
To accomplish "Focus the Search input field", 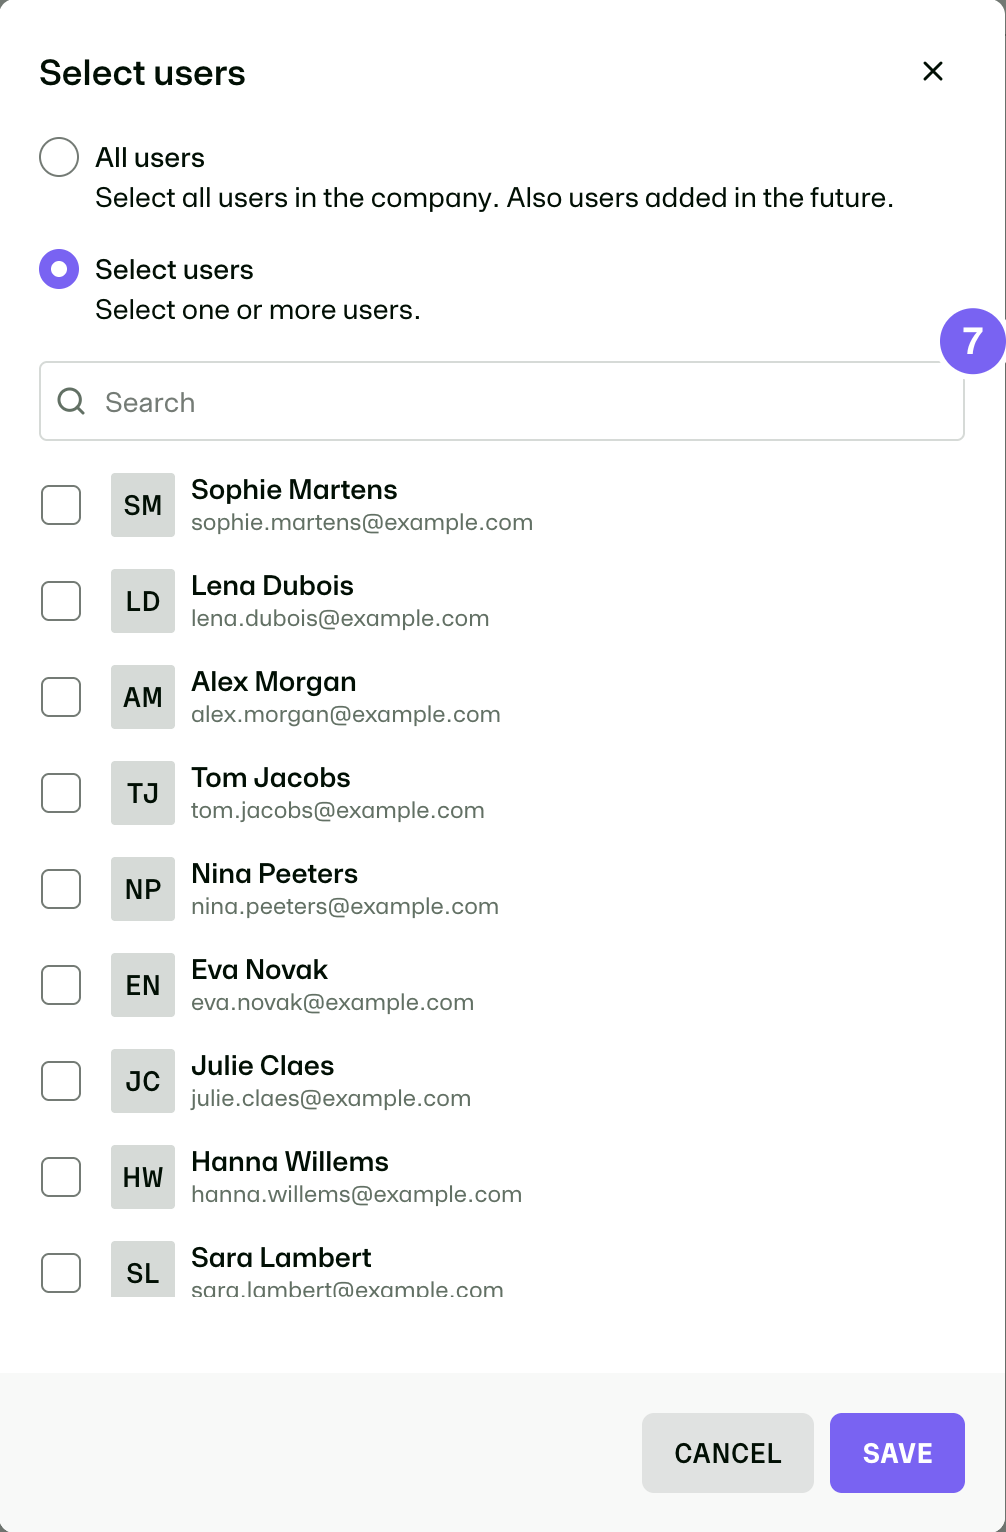I will tap(502, 401).
